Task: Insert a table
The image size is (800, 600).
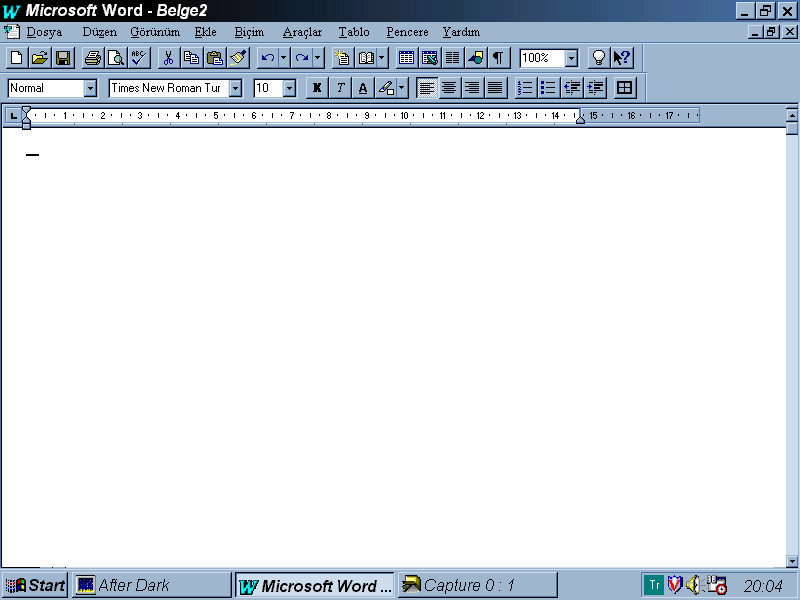Action: pos(407,58)
